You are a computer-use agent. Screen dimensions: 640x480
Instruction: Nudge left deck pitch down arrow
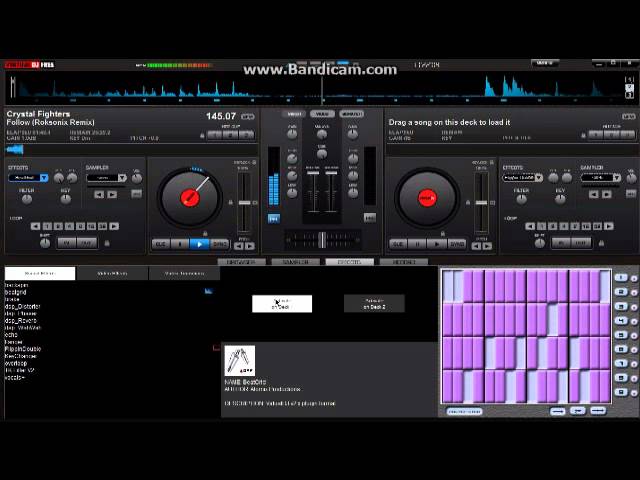(239, 246)
